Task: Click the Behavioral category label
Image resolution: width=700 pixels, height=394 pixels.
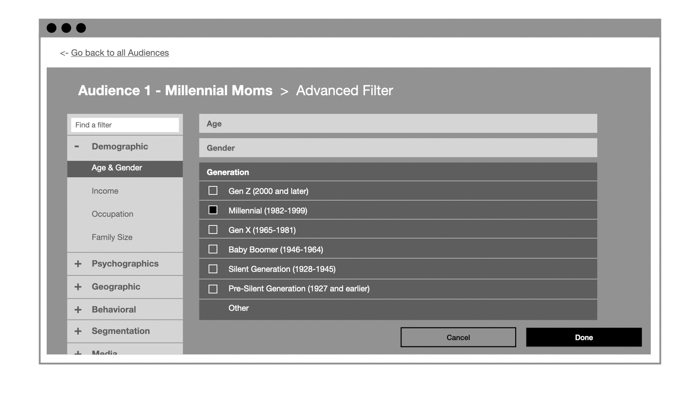Action: coord(114,310)
